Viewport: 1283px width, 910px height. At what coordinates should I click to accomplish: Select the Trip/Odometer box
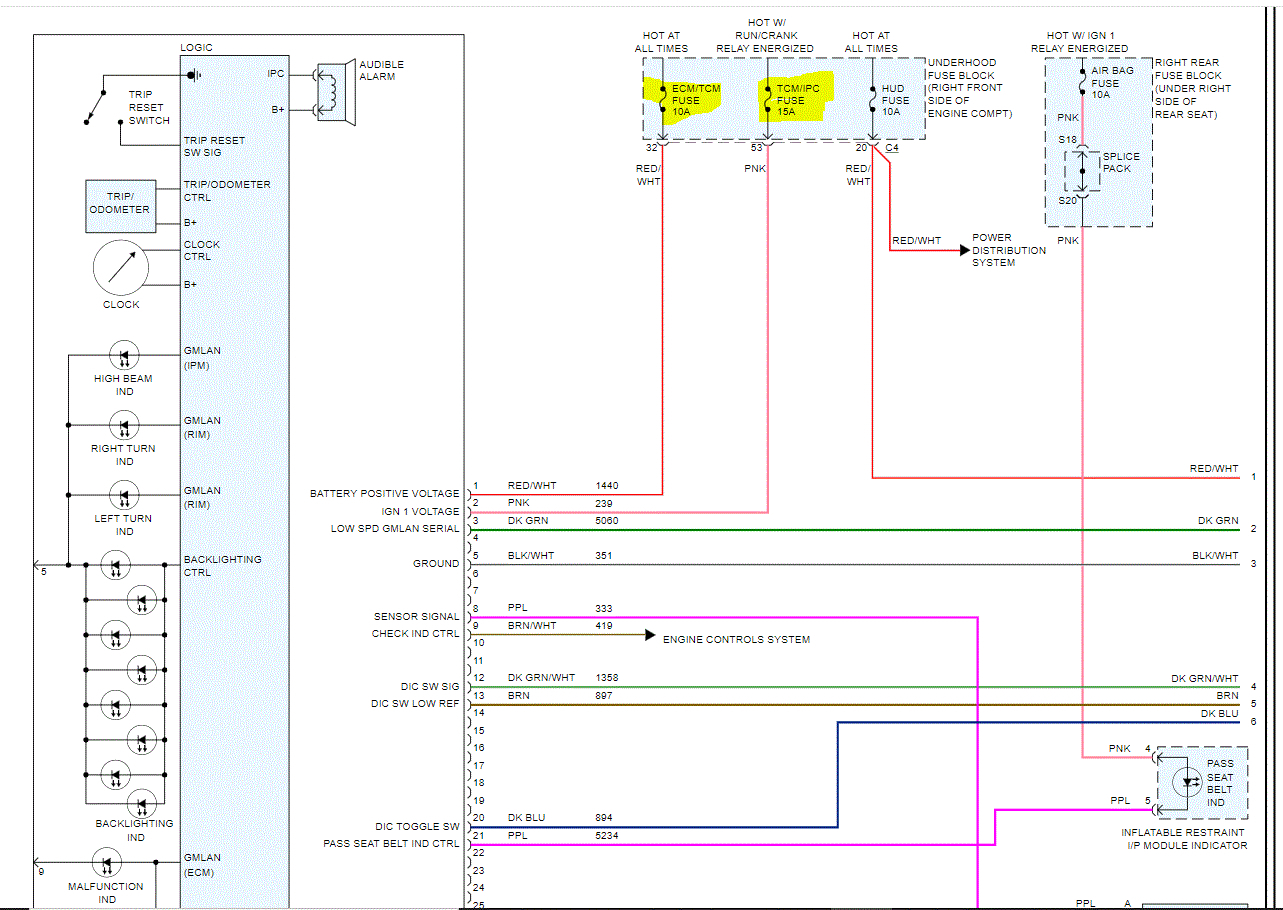[120, 204]
